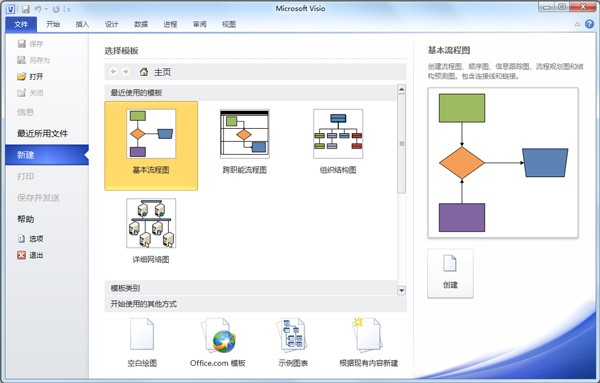Select 保存并发送 in the file menu
The height and width of the screenshot is (383, 600).
point(38,198)
